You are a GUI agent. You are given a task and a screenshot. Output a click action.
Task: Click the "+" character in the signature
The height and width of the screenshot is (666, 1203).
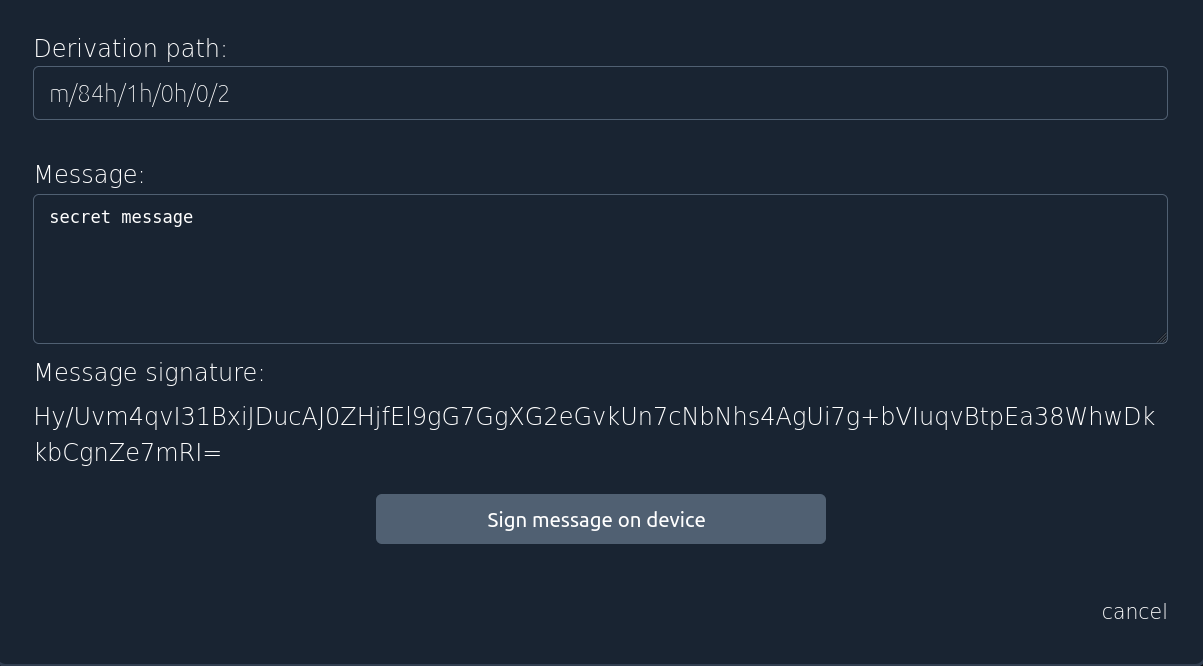pos(871,418)
